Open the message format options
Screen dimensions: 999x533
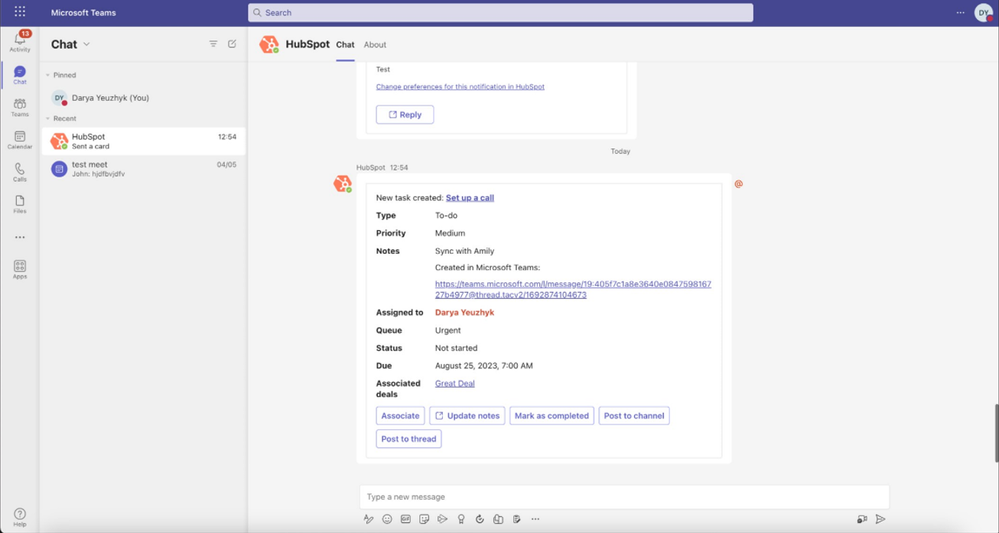(368, 519)
